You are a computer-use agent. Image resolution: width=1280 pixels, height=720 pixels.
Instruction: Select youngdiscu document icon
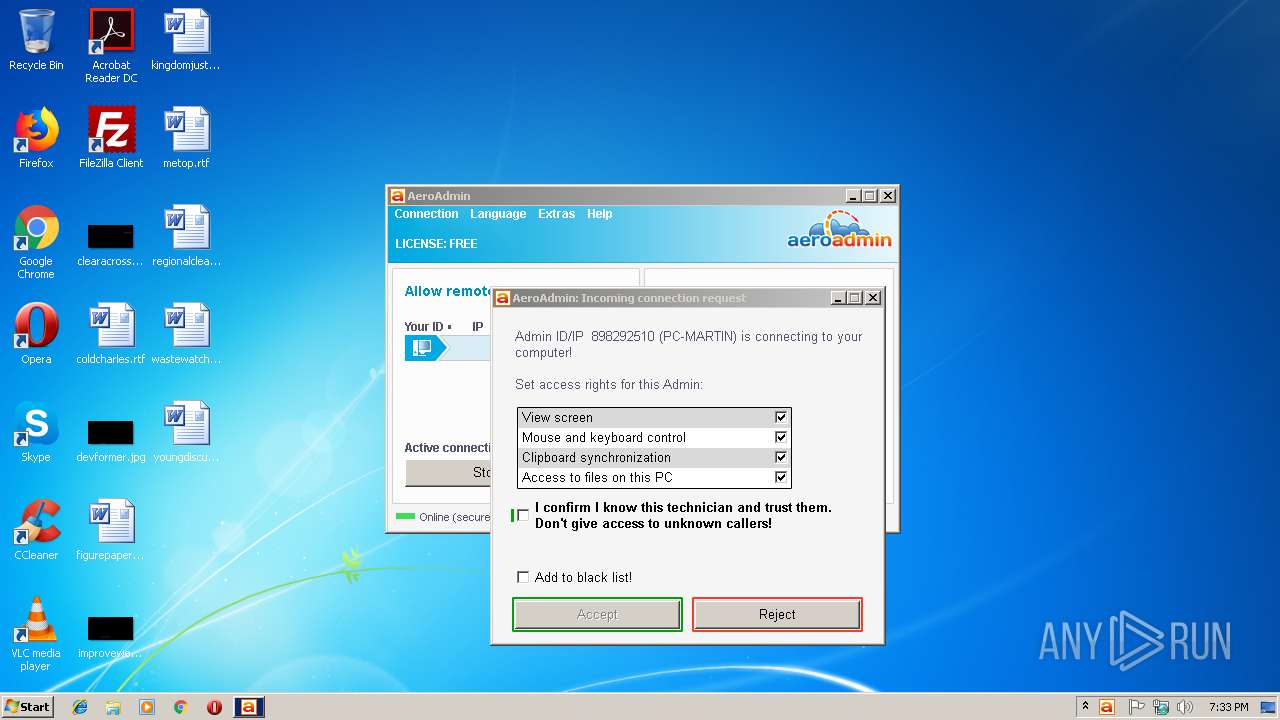tap(186, 432)
